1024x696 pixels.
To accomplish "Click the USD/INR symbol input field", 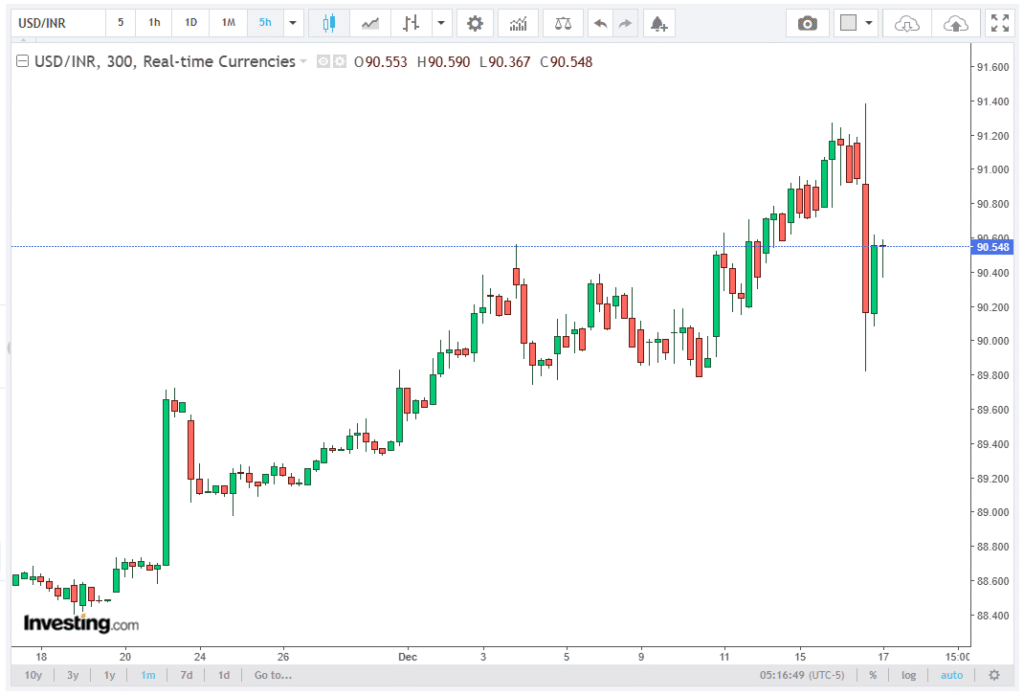I will pos(55,22).
